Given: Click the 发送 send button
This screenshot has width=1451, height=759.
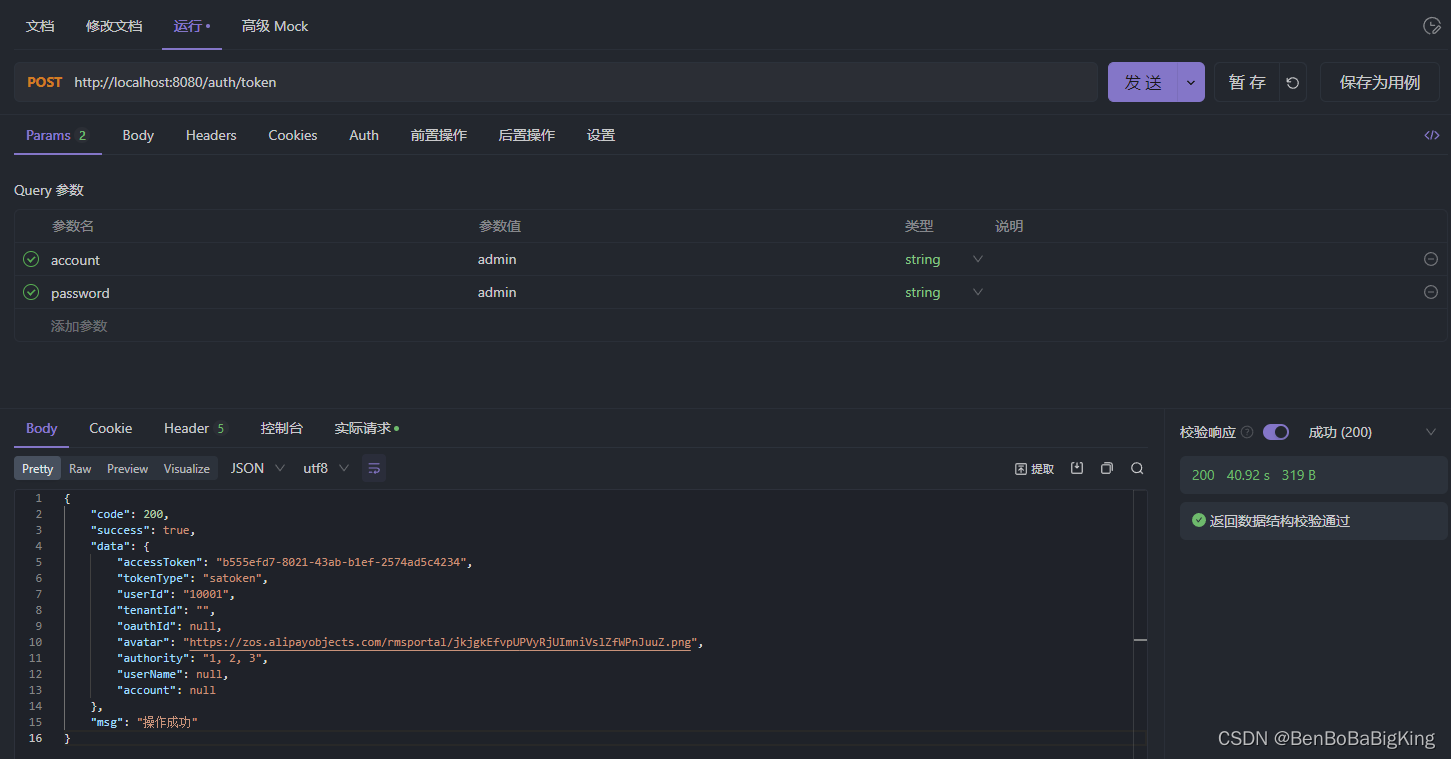Looking at the screenshot, I should 1142,82.
